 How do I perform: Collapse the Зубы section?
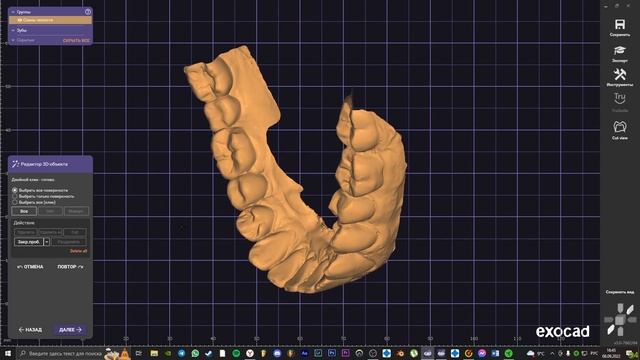[13, 30]
